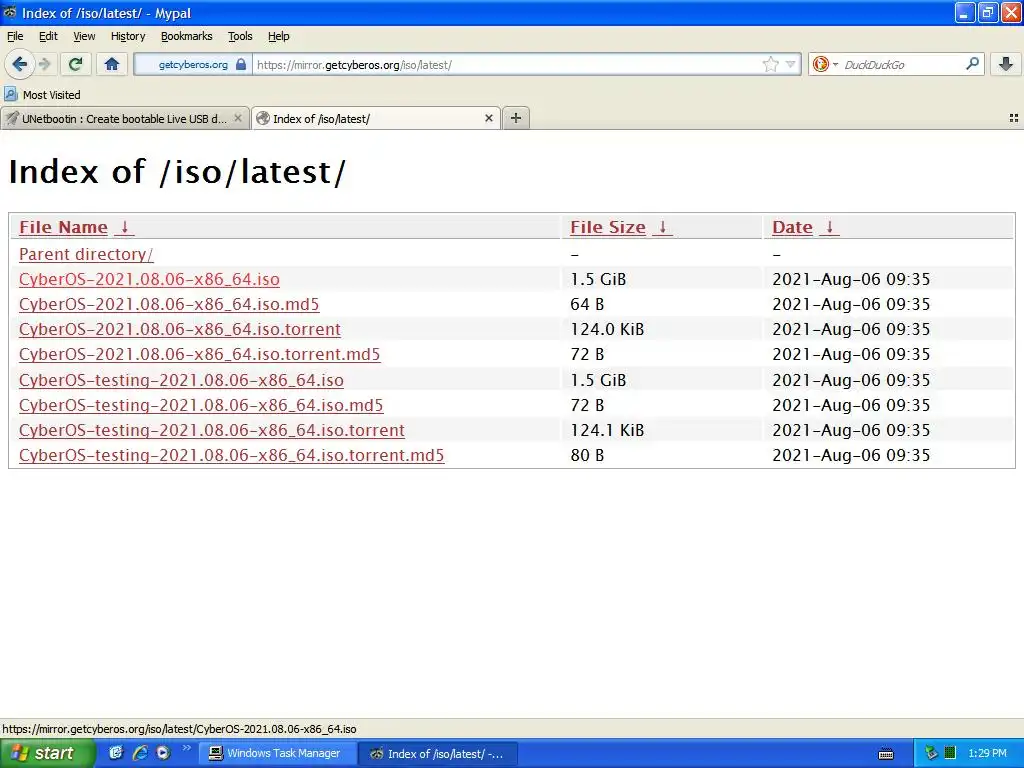Click the Forward arrow button

44,64
